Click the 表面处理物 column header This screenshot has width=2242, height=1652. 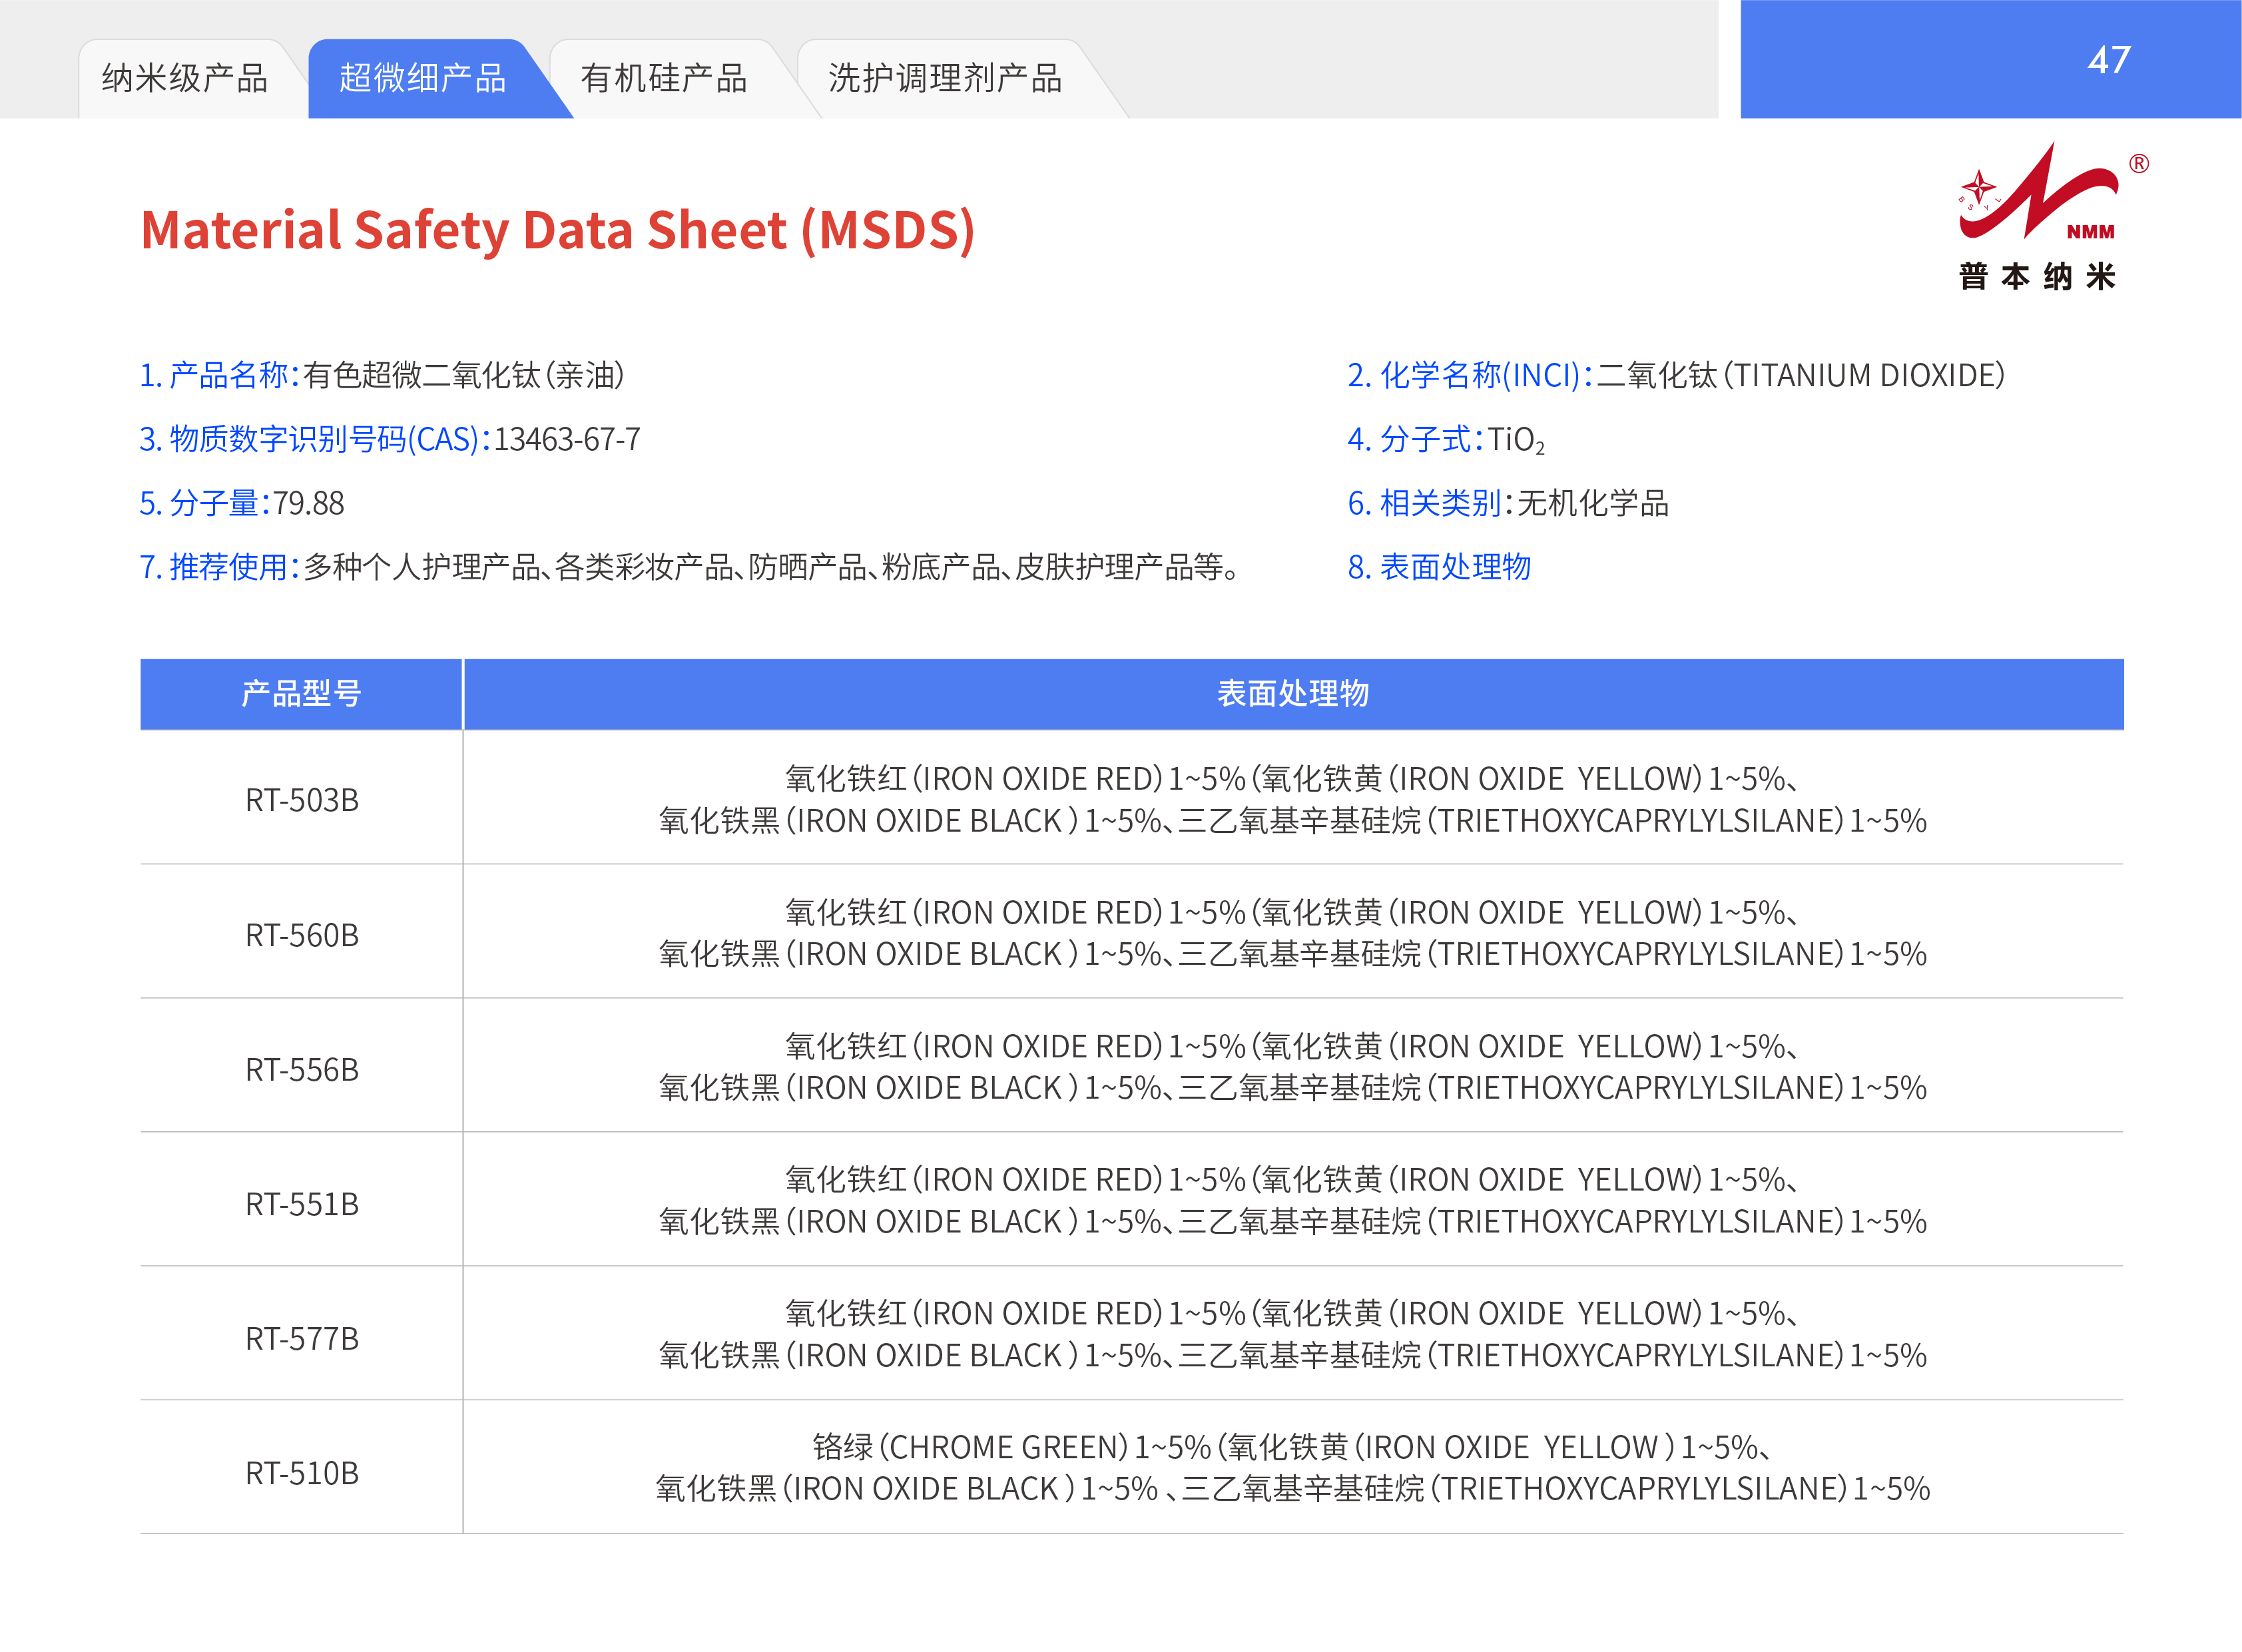pos(1292,693)
